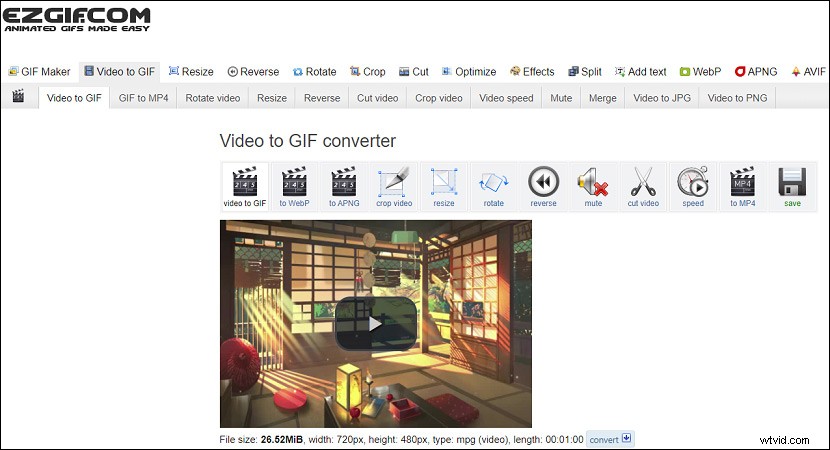This screenshot has width=830, height=450.
Task: Click the Video to GIF converter heading
Action: pyautogui.click(x=308, y=141)
